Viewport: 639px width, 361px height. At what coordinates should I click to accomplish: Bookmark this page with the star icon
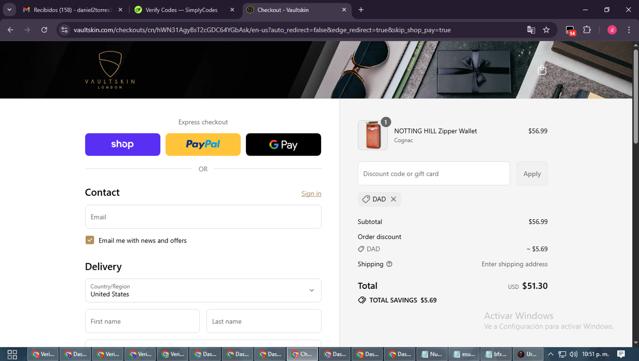(546, 30)
